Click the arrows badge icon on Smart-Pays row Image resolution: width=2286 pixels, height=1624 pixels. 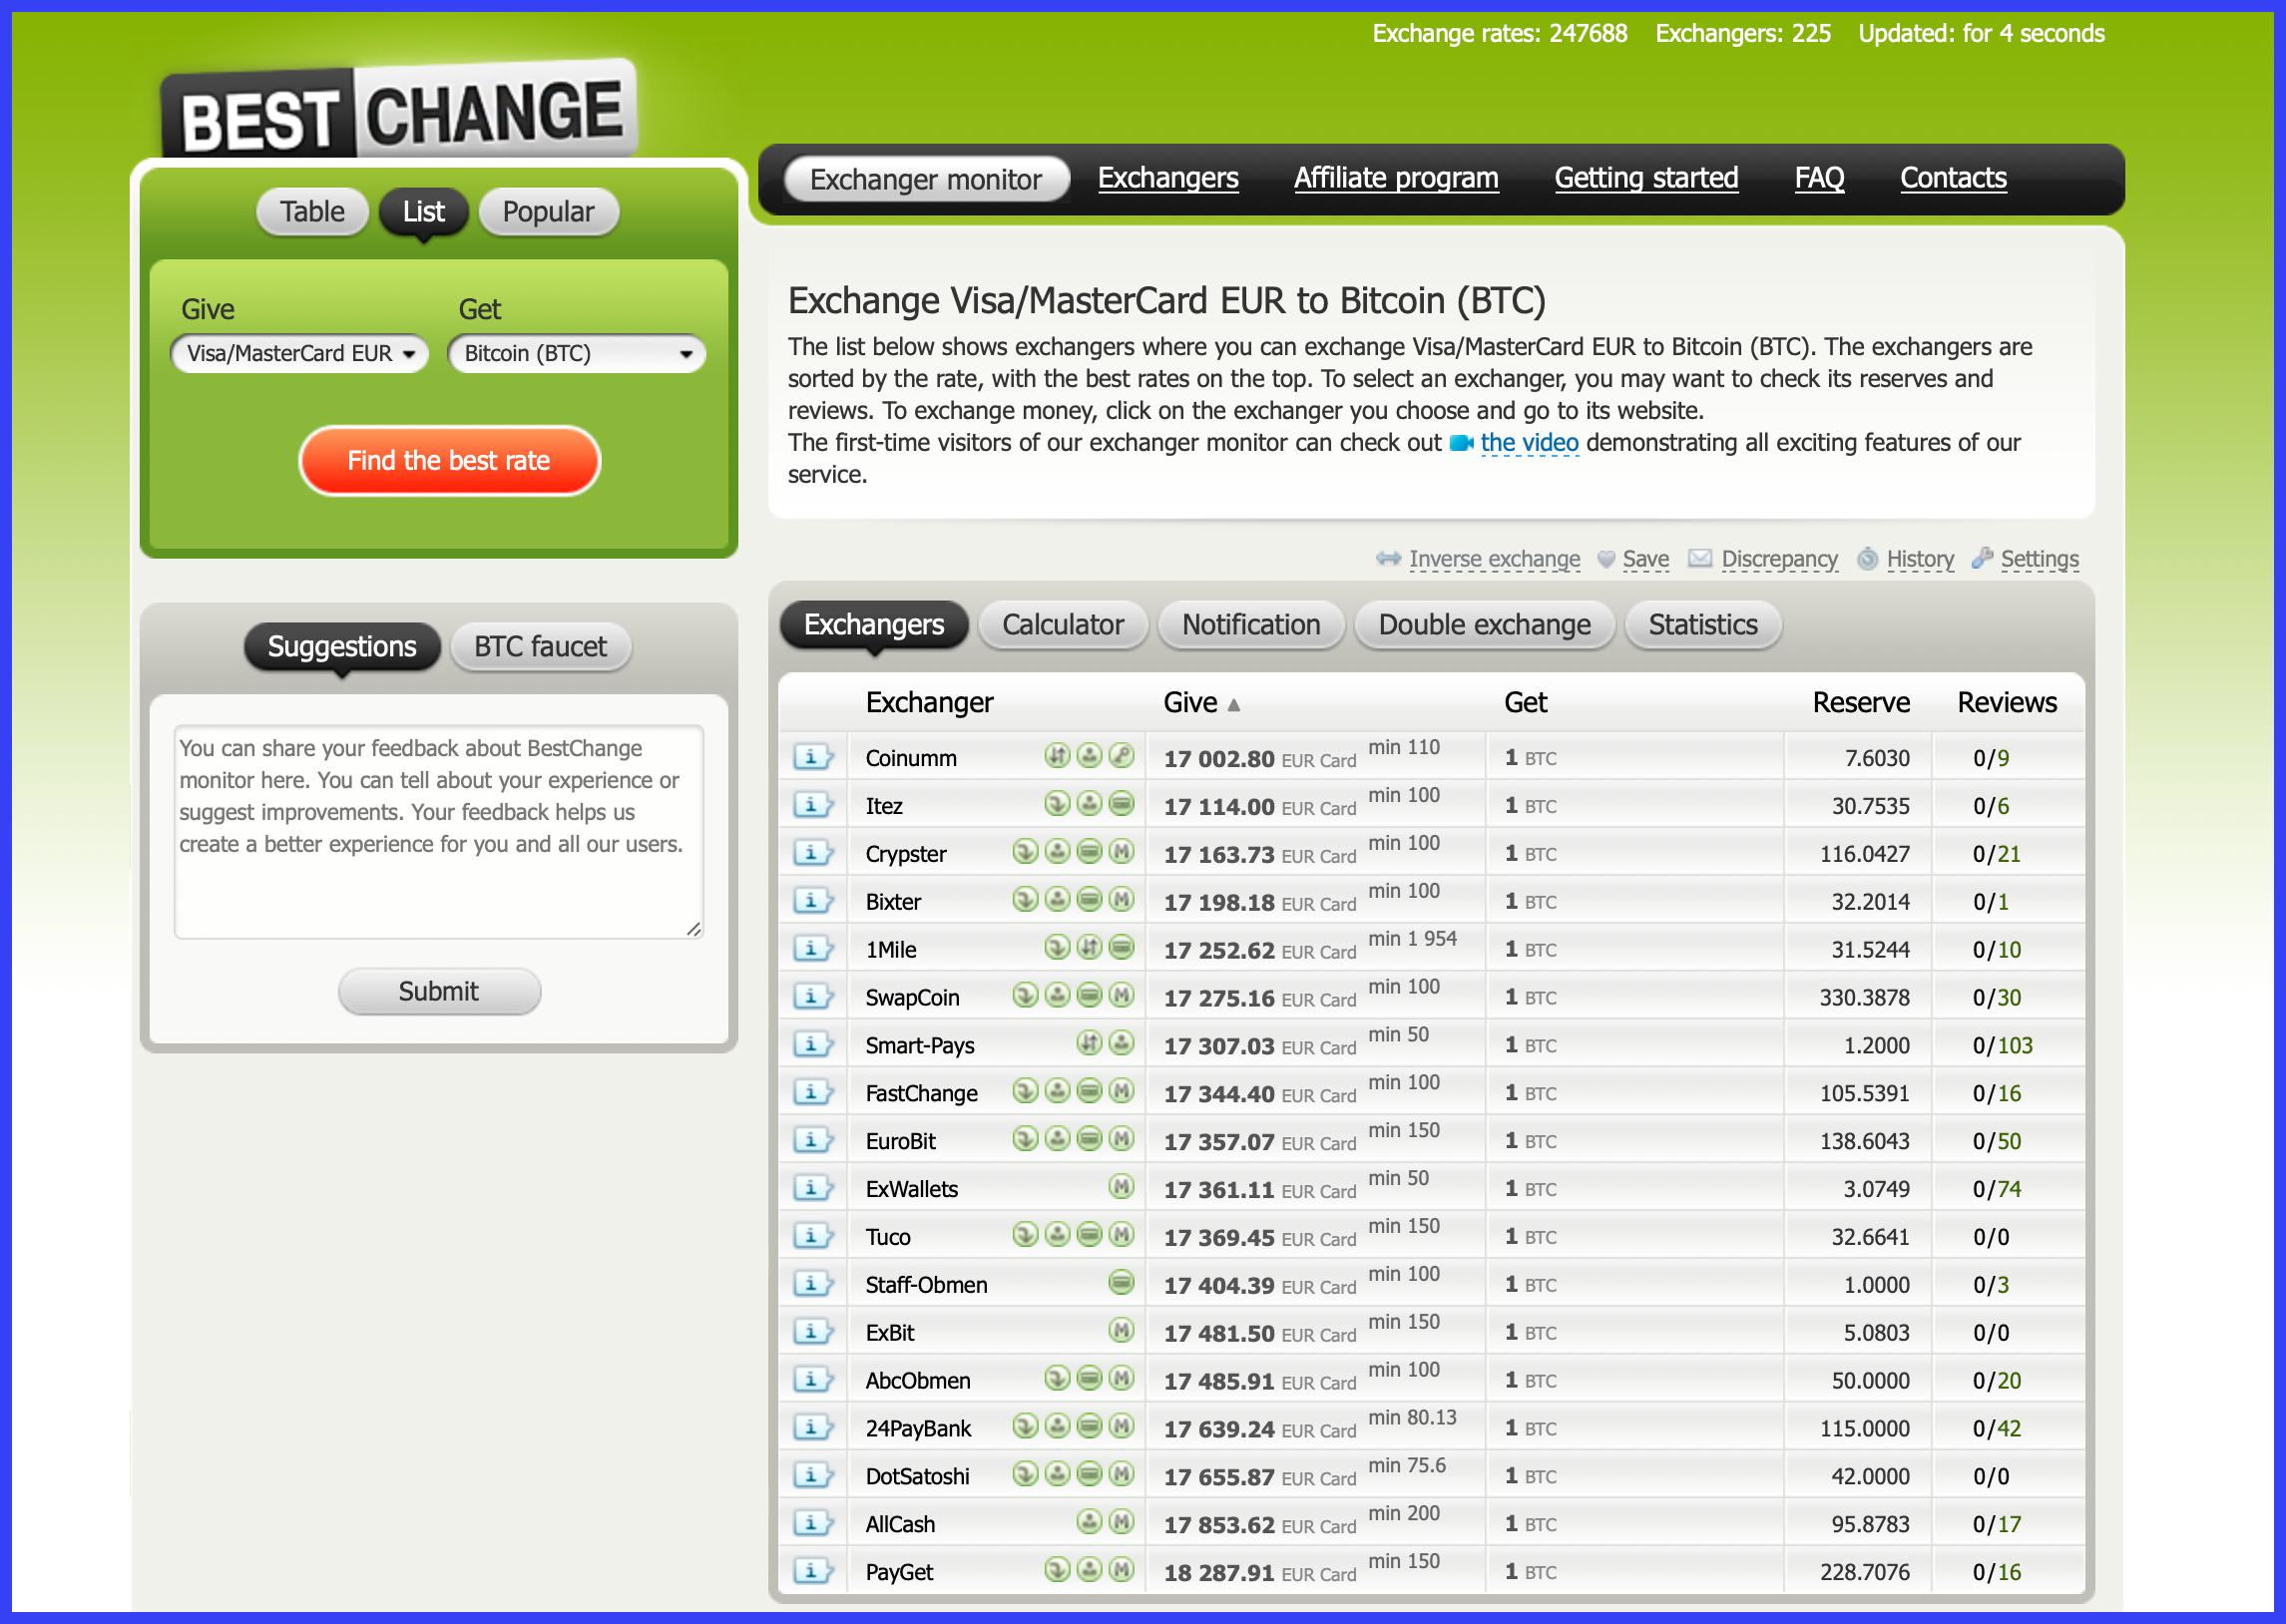(x=1089, y=1043)
